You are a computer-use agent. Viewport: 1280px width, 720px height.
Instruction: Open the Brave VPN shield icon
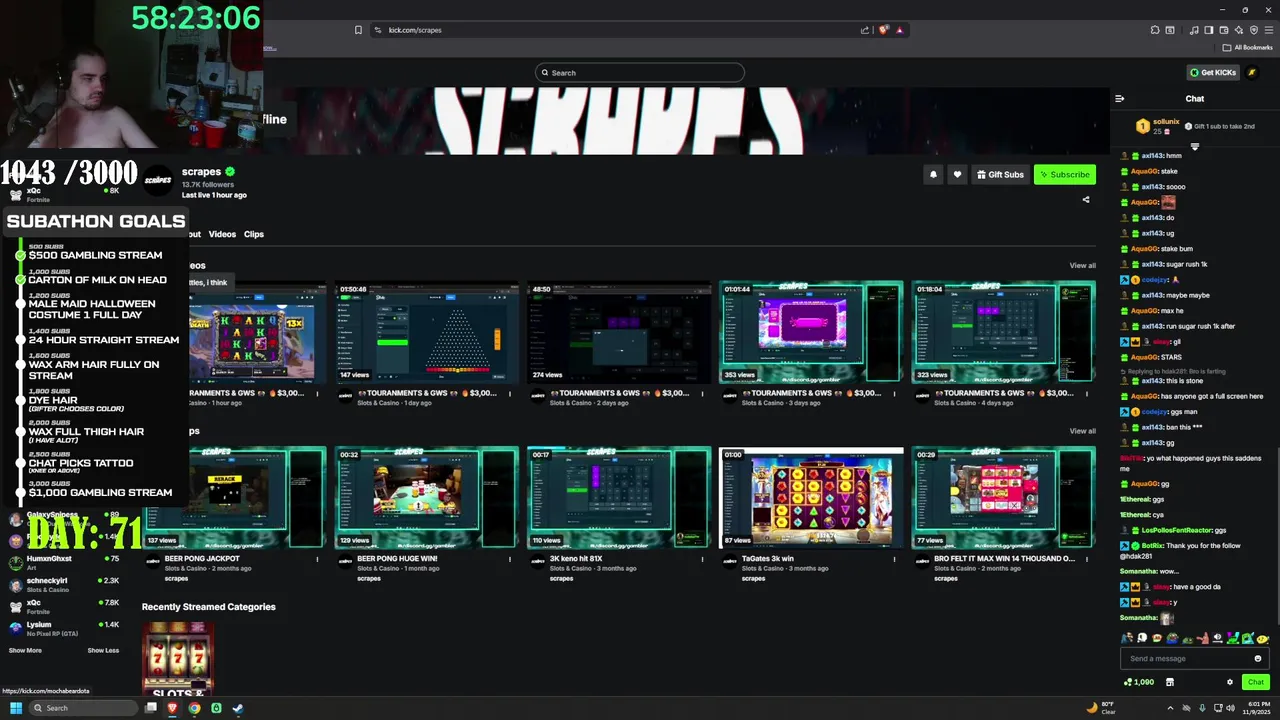tap(1253, 30)
